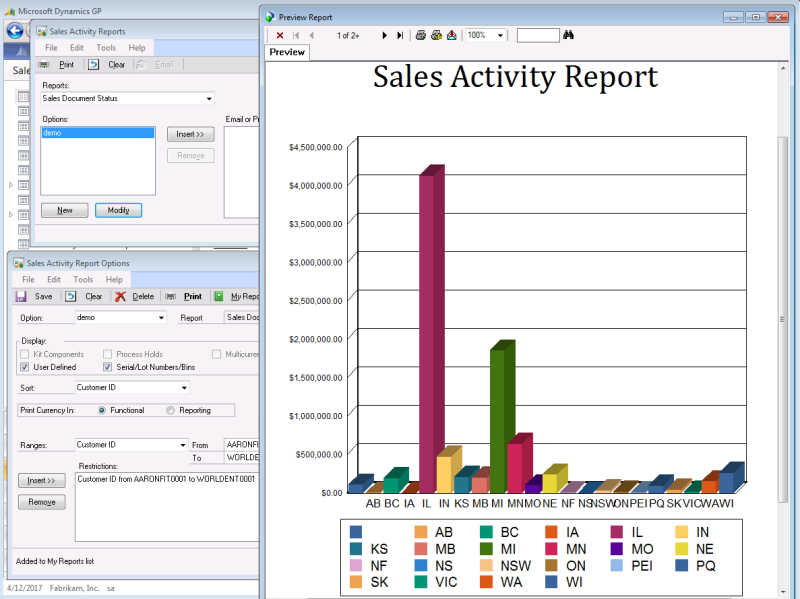The image size is (800, 599).
Task: Delete the demo report option
Action: click(134, 296)
